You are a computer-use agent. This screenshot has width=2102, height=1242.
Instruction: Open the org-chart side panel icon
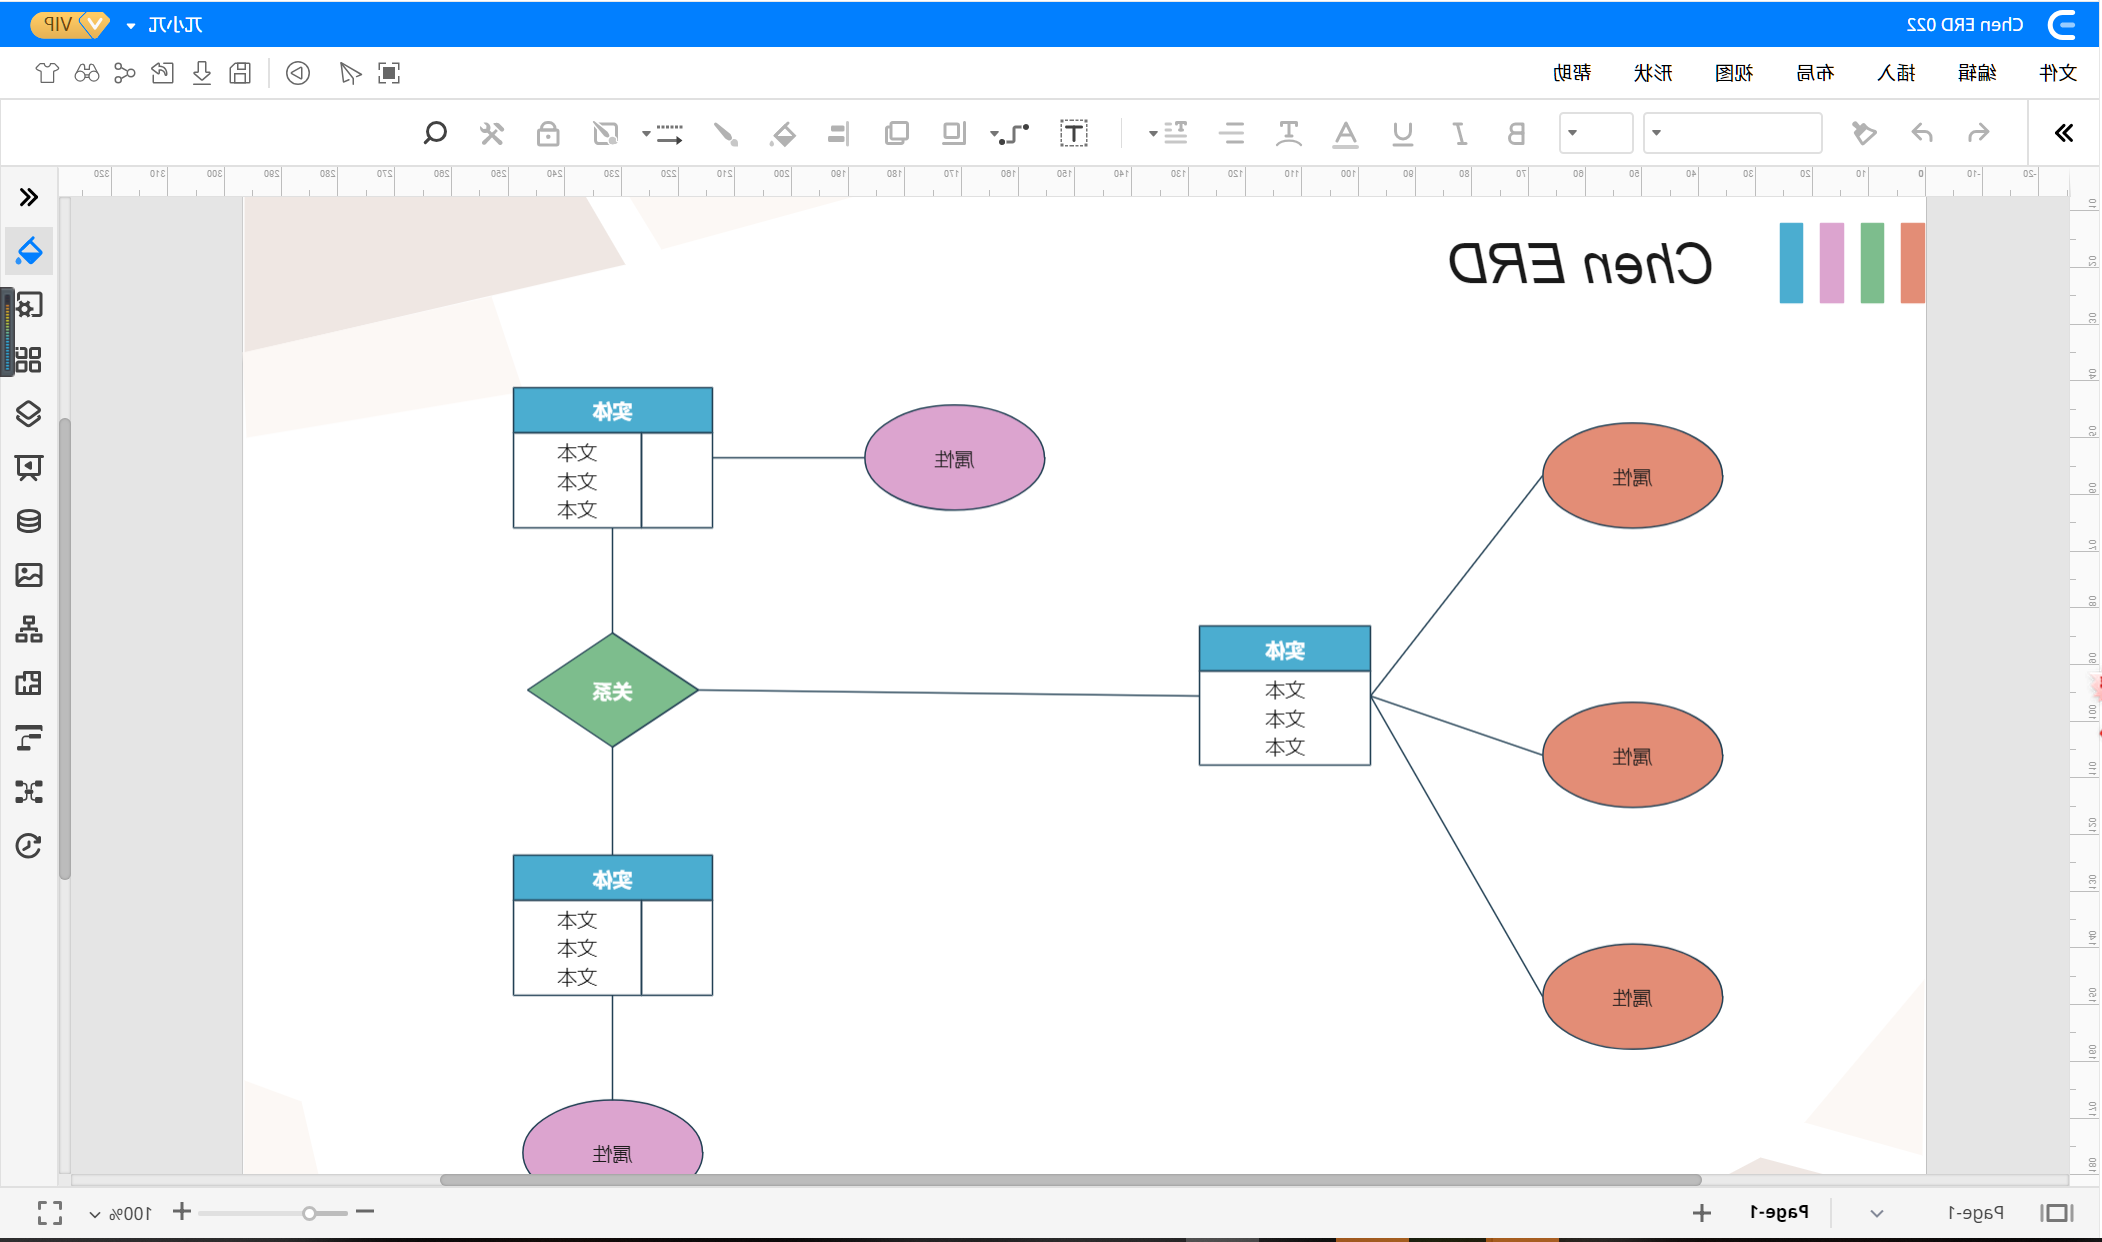(x=29, y=629)
